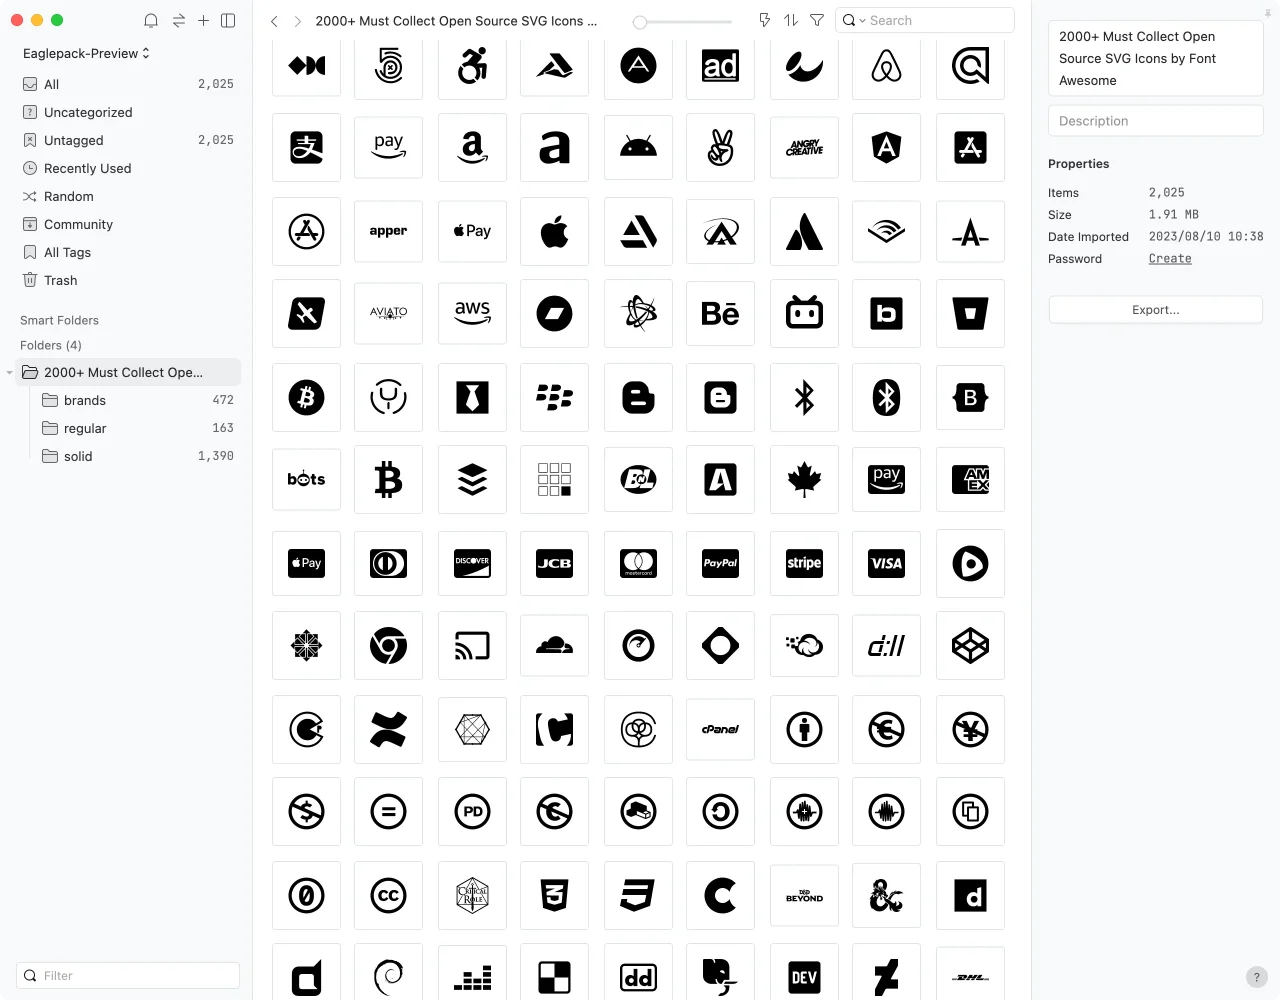Open the notifications bell
Screen dimensions: 1280x1000
[151, 20]
